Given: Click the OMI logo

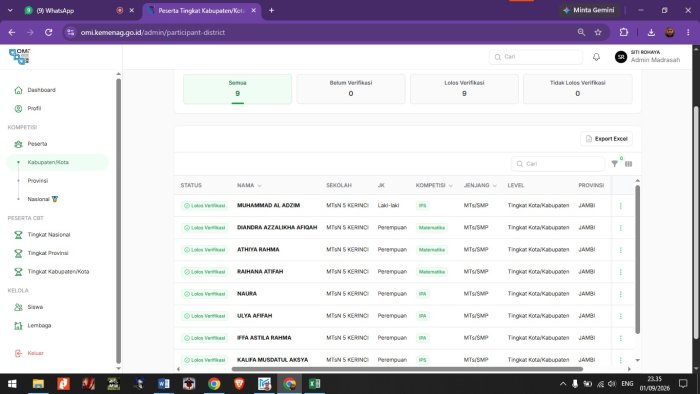Looking at the screenshot, I should (x=20, y=57).
